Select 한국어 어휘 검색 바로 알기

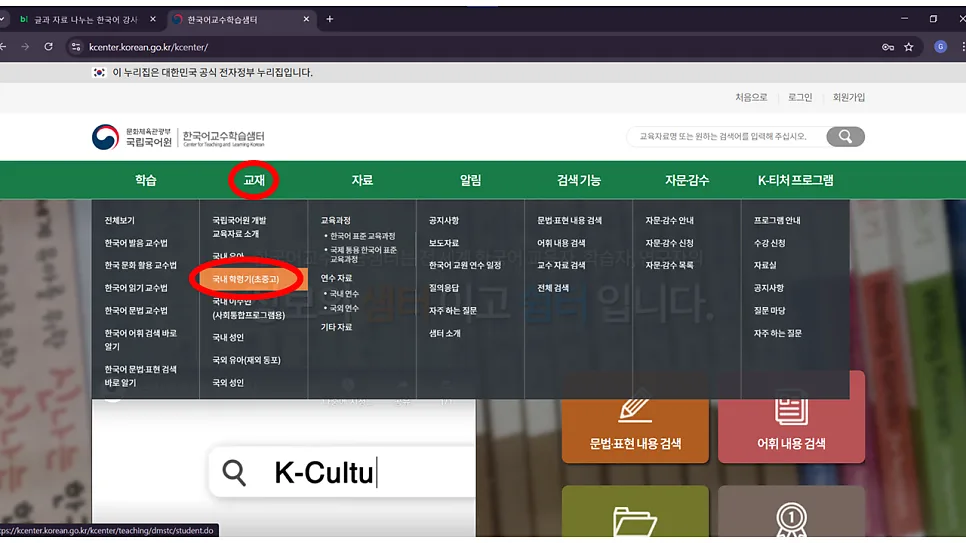tap(140, 340)
